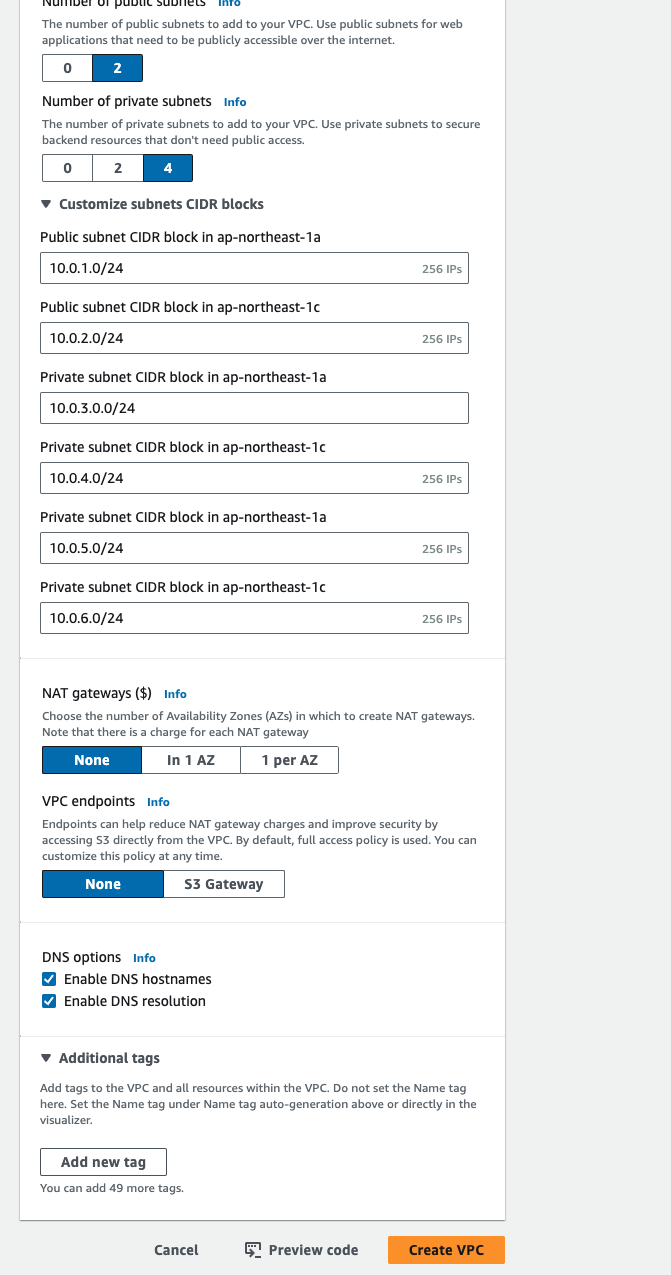
Task: Focus the 10.0.1.0/24 public subnet field
Action: pos(254,268)
